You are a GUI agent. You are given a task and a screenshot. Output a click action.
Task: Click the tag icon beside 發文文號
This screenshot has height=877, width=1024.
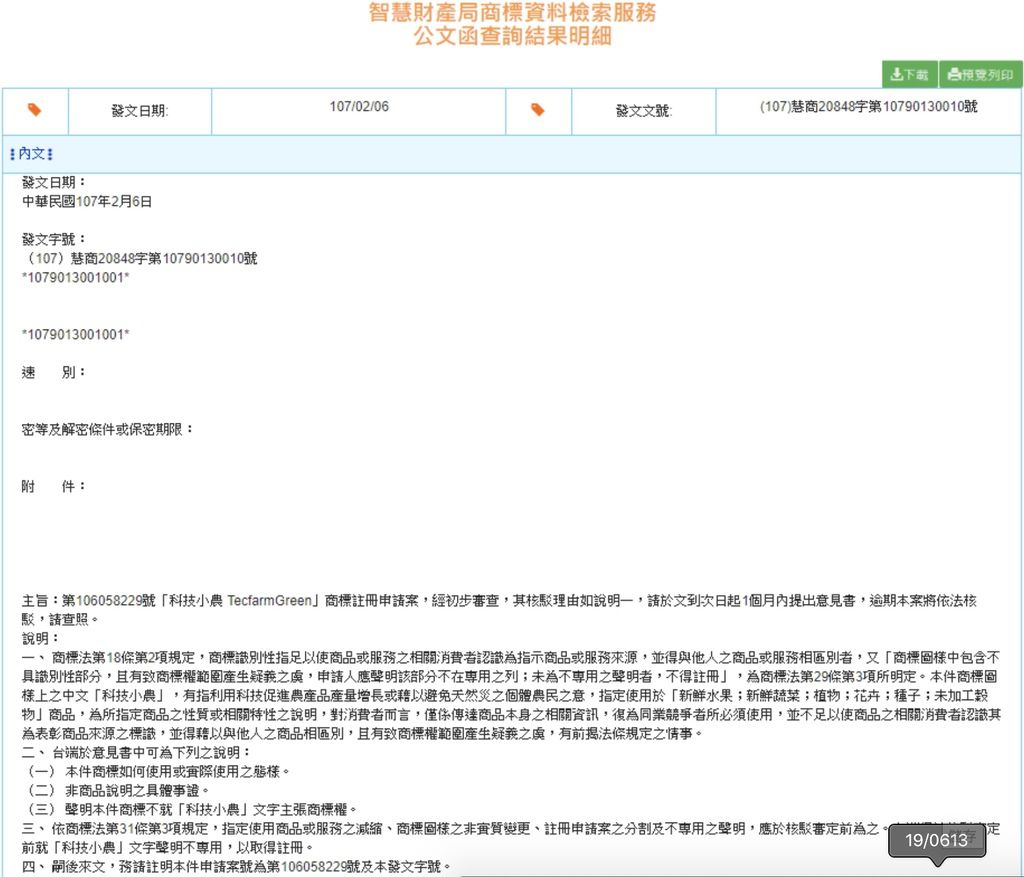[537, 110]
